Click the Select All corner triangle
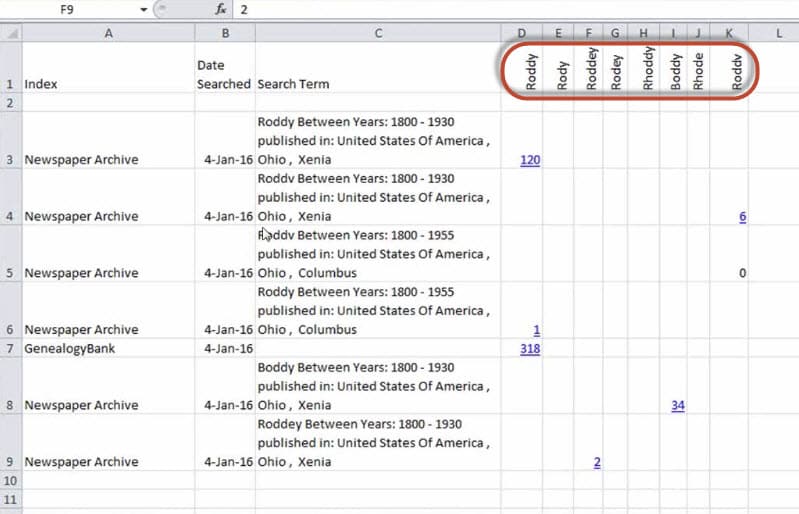Viewport: 799px width, 514px height. pos(10,33)
